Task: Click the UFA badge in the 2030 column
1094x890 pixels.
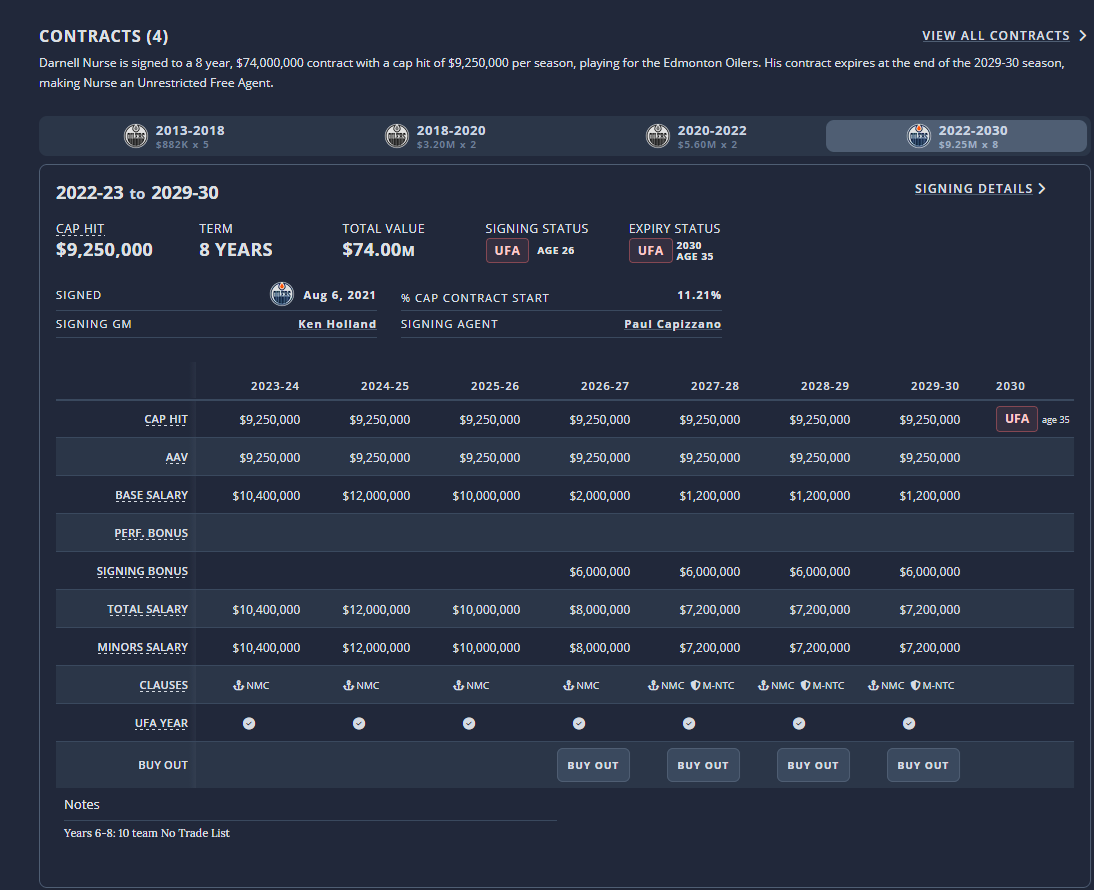Action: pyautogui.click(x=1017, y=419)
